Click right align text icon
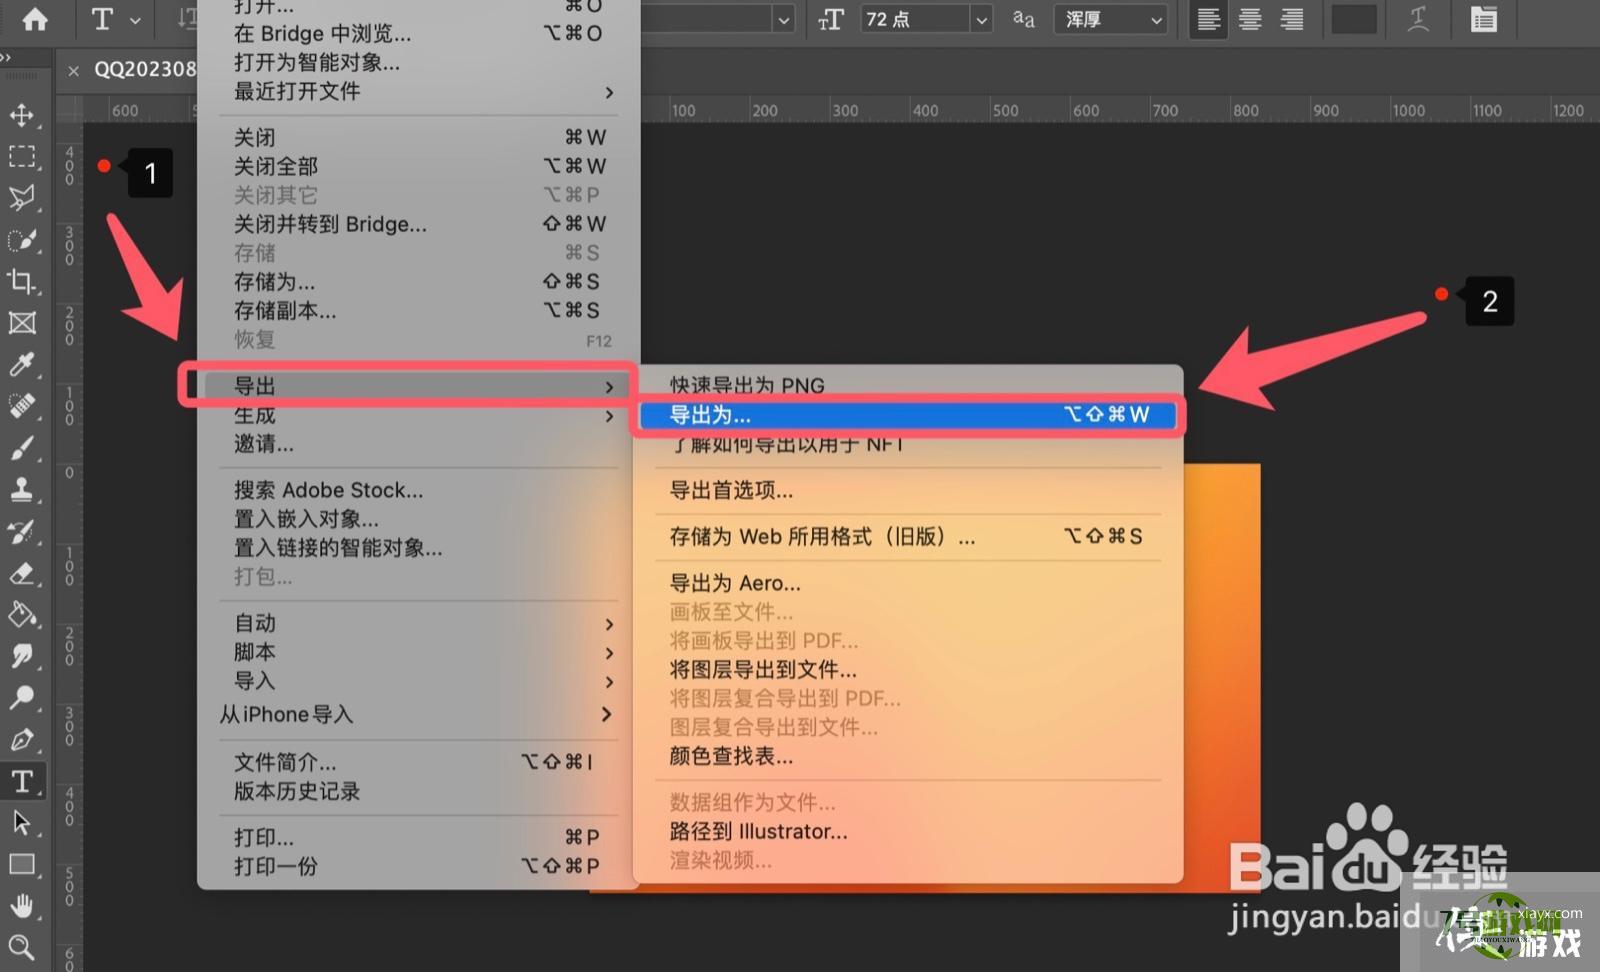This screenshot has width=1600, height=972. click(1292, 19)
